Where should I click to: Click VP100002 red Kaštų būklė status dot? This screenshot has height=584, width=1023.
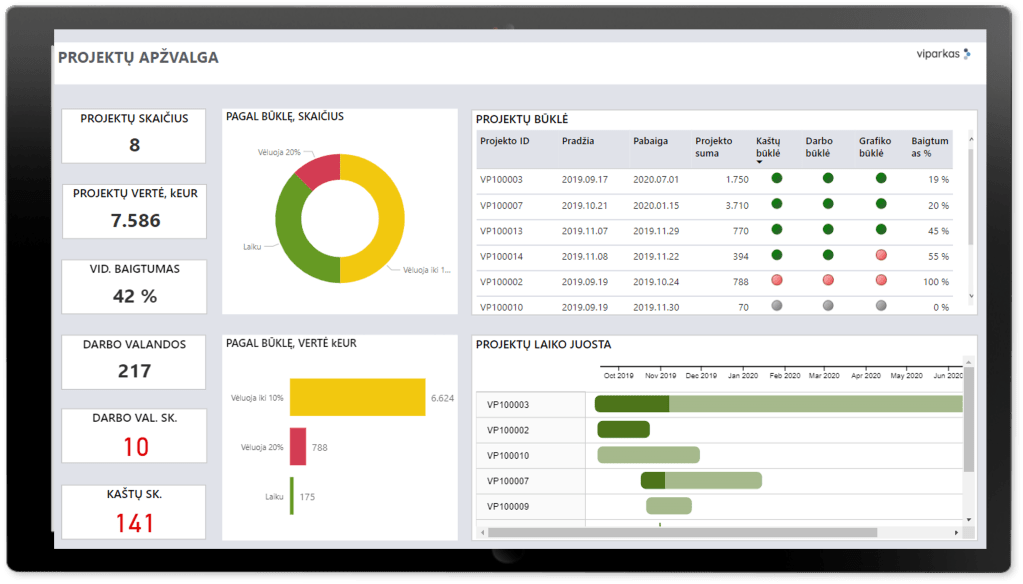pyautogui.click(x=775, y=281)
